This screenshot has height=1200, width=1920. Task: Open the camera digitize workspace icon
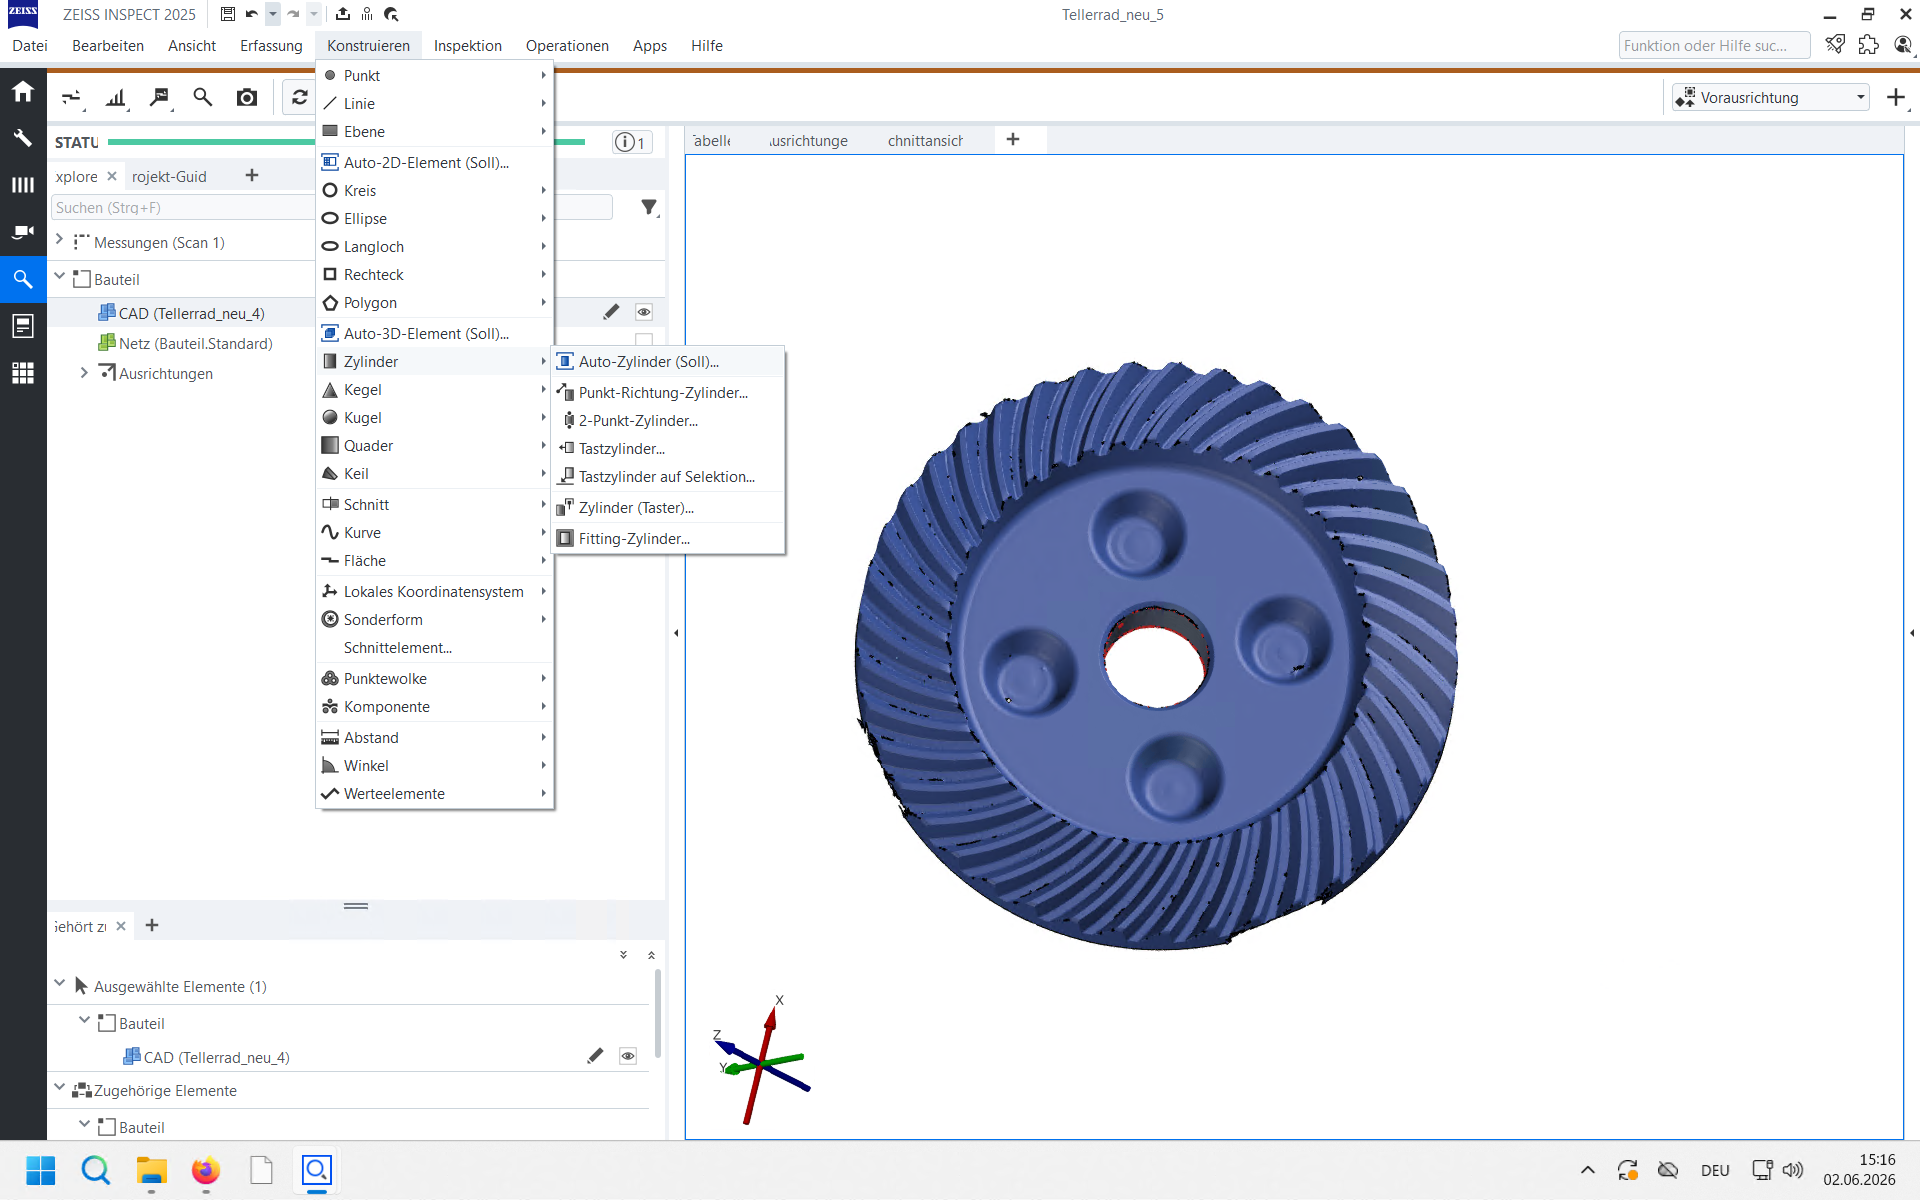[23, 232]
